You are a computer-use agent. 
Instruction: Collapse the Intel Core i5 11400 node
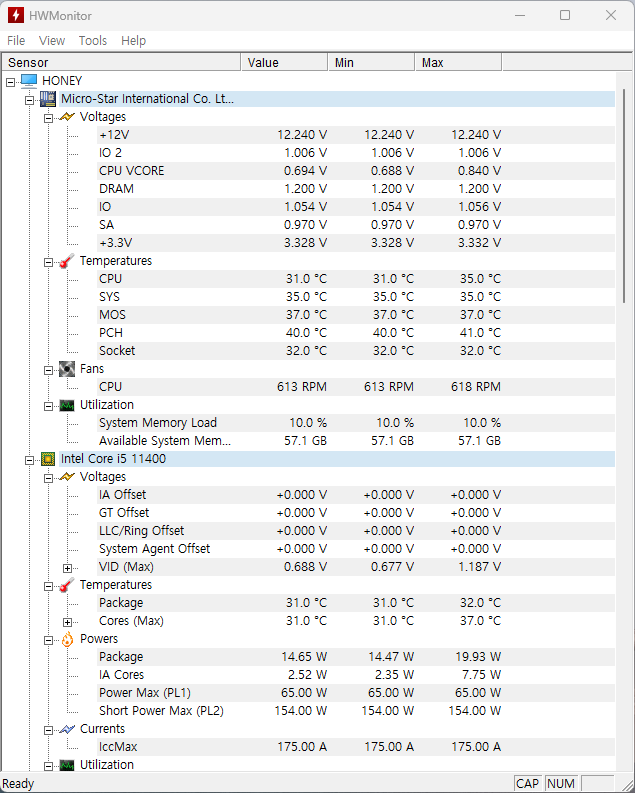pos(29,459)
